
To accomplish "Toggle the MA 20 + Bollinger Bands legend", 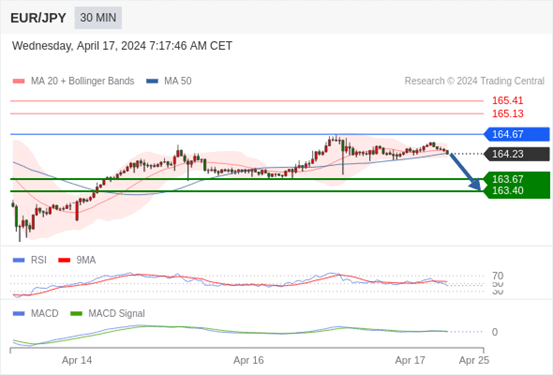I will [73, 81].
